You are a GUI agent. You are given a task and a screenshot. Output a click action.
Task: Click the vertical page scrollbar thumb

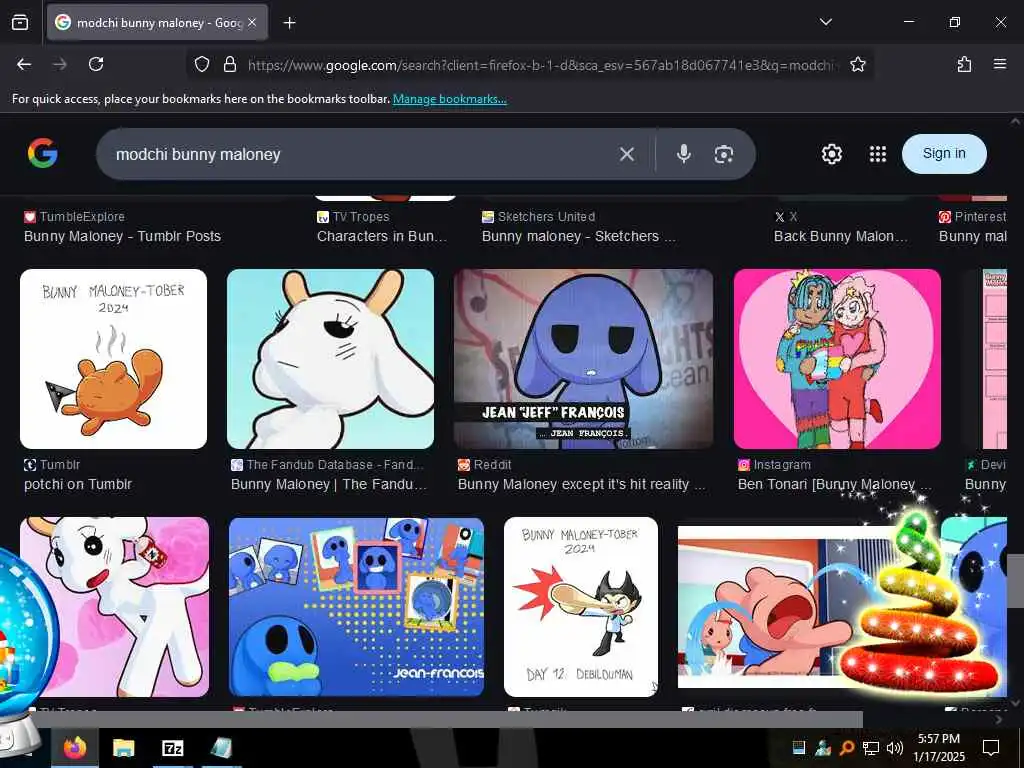pos(1015,581)
